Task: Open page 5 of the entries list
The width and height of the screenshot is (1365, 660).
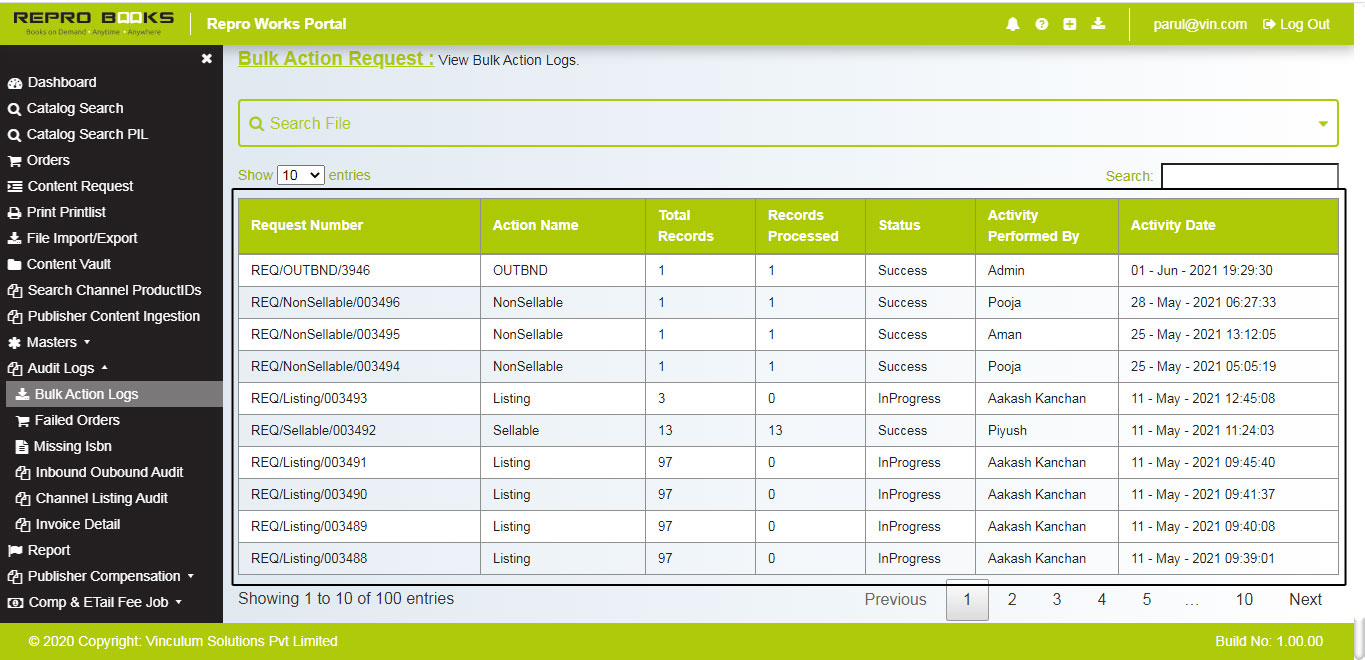Action: (1146, 599)
